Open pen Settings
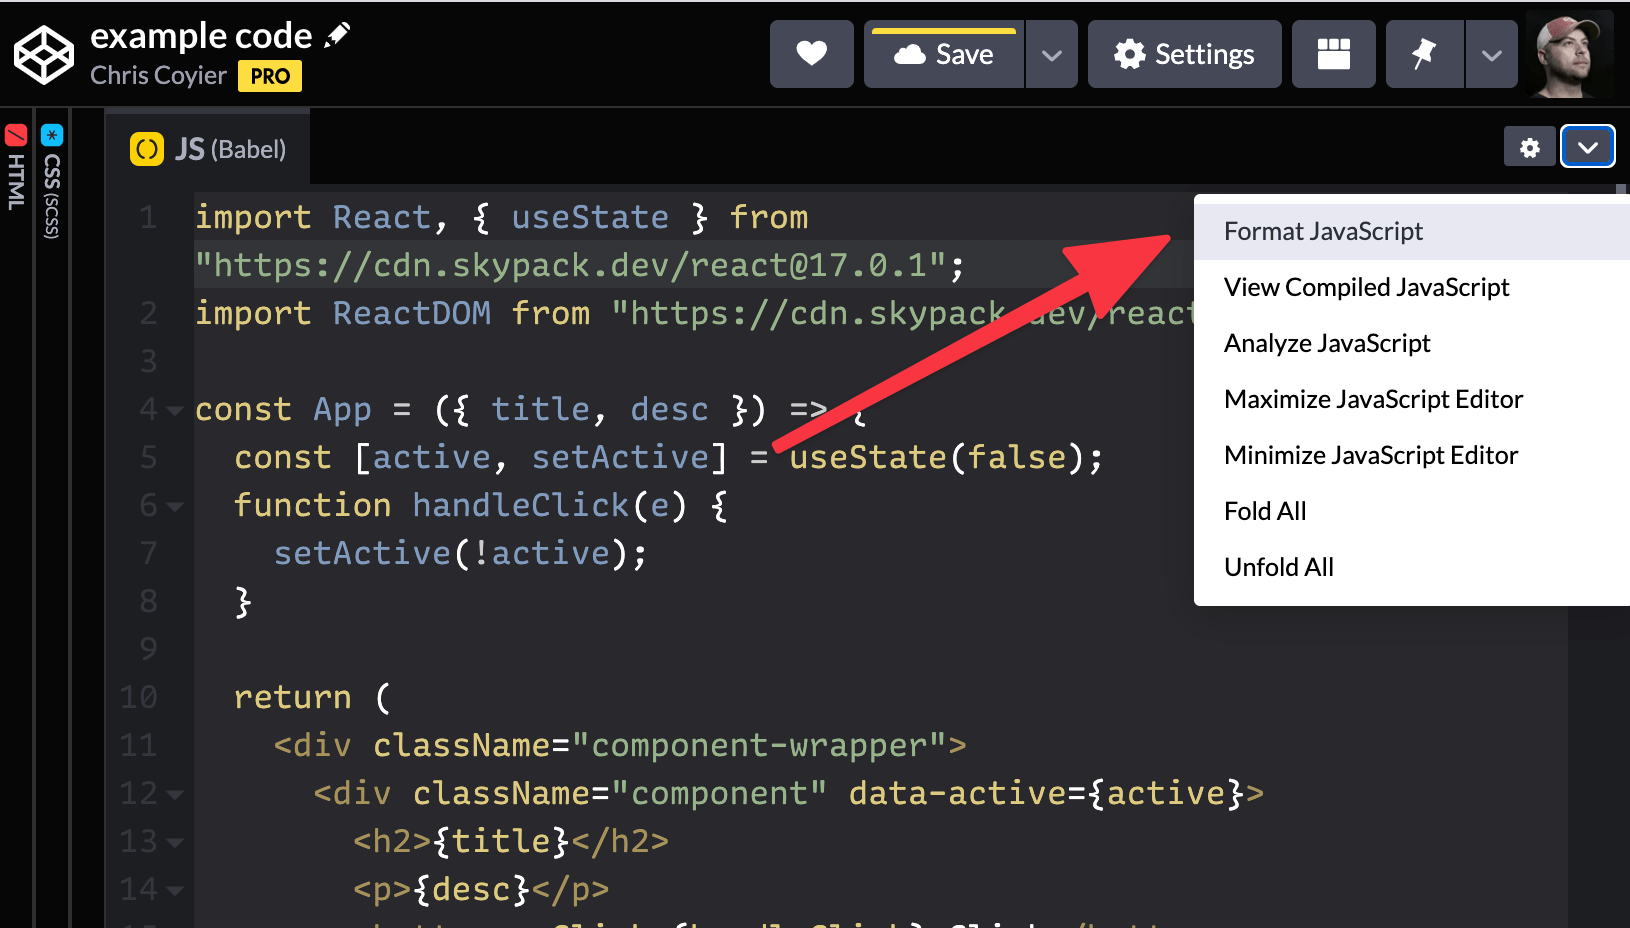 [1184, 54]
